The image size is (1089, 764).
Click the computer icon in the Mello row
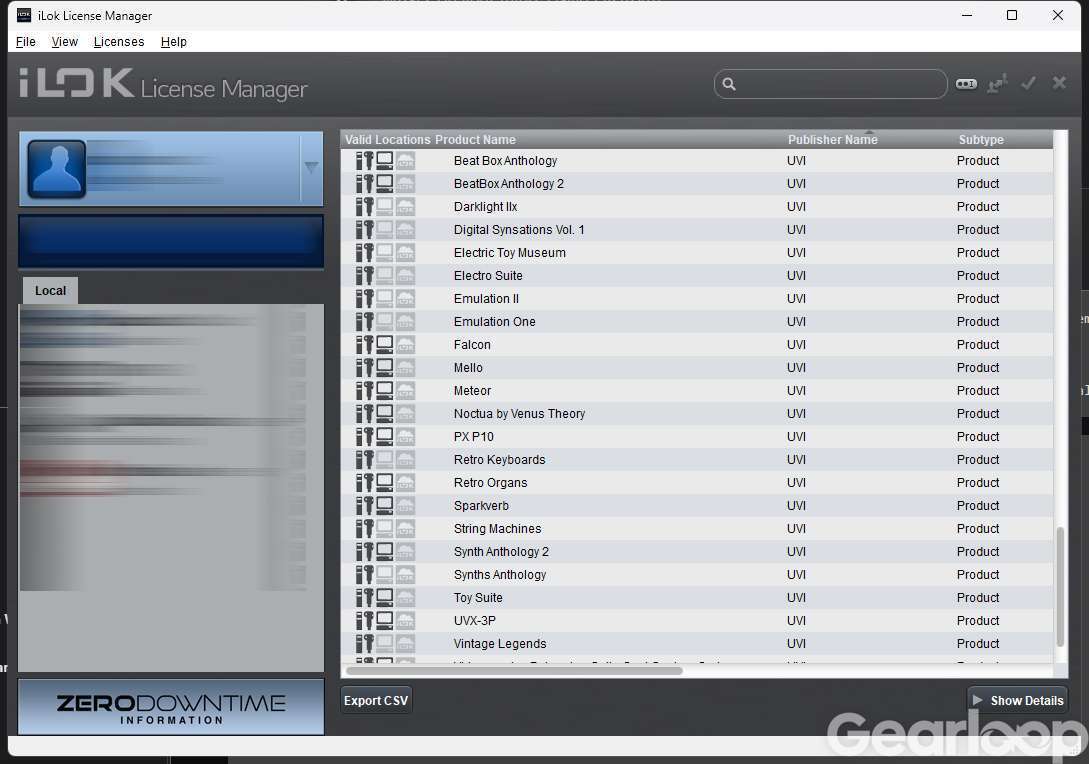point(385,367)
